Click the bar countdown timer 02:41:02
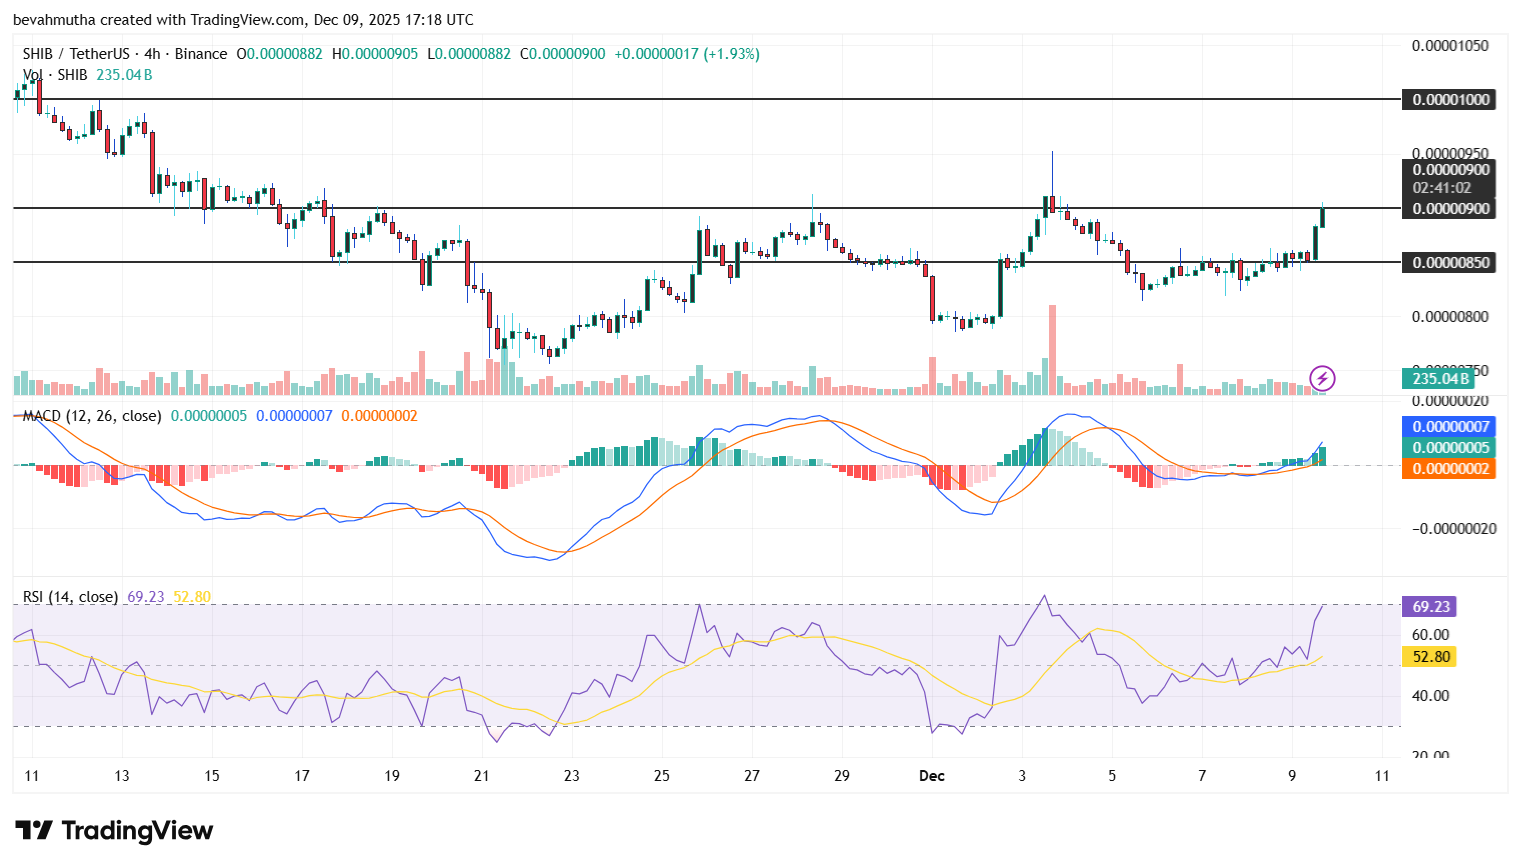The image size is (1521, 868). tap(1448, 188)
